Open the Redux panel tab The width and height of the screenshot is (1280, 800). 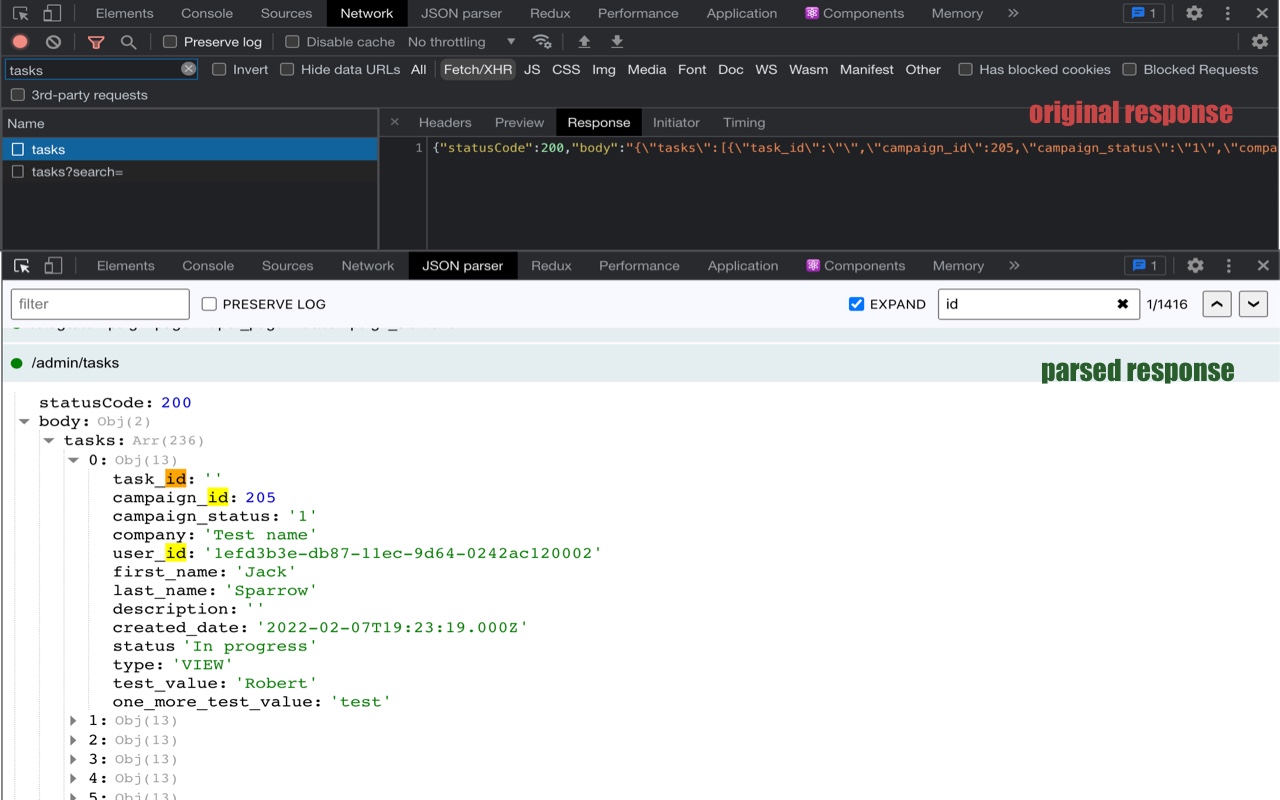(x=549, y=13)
